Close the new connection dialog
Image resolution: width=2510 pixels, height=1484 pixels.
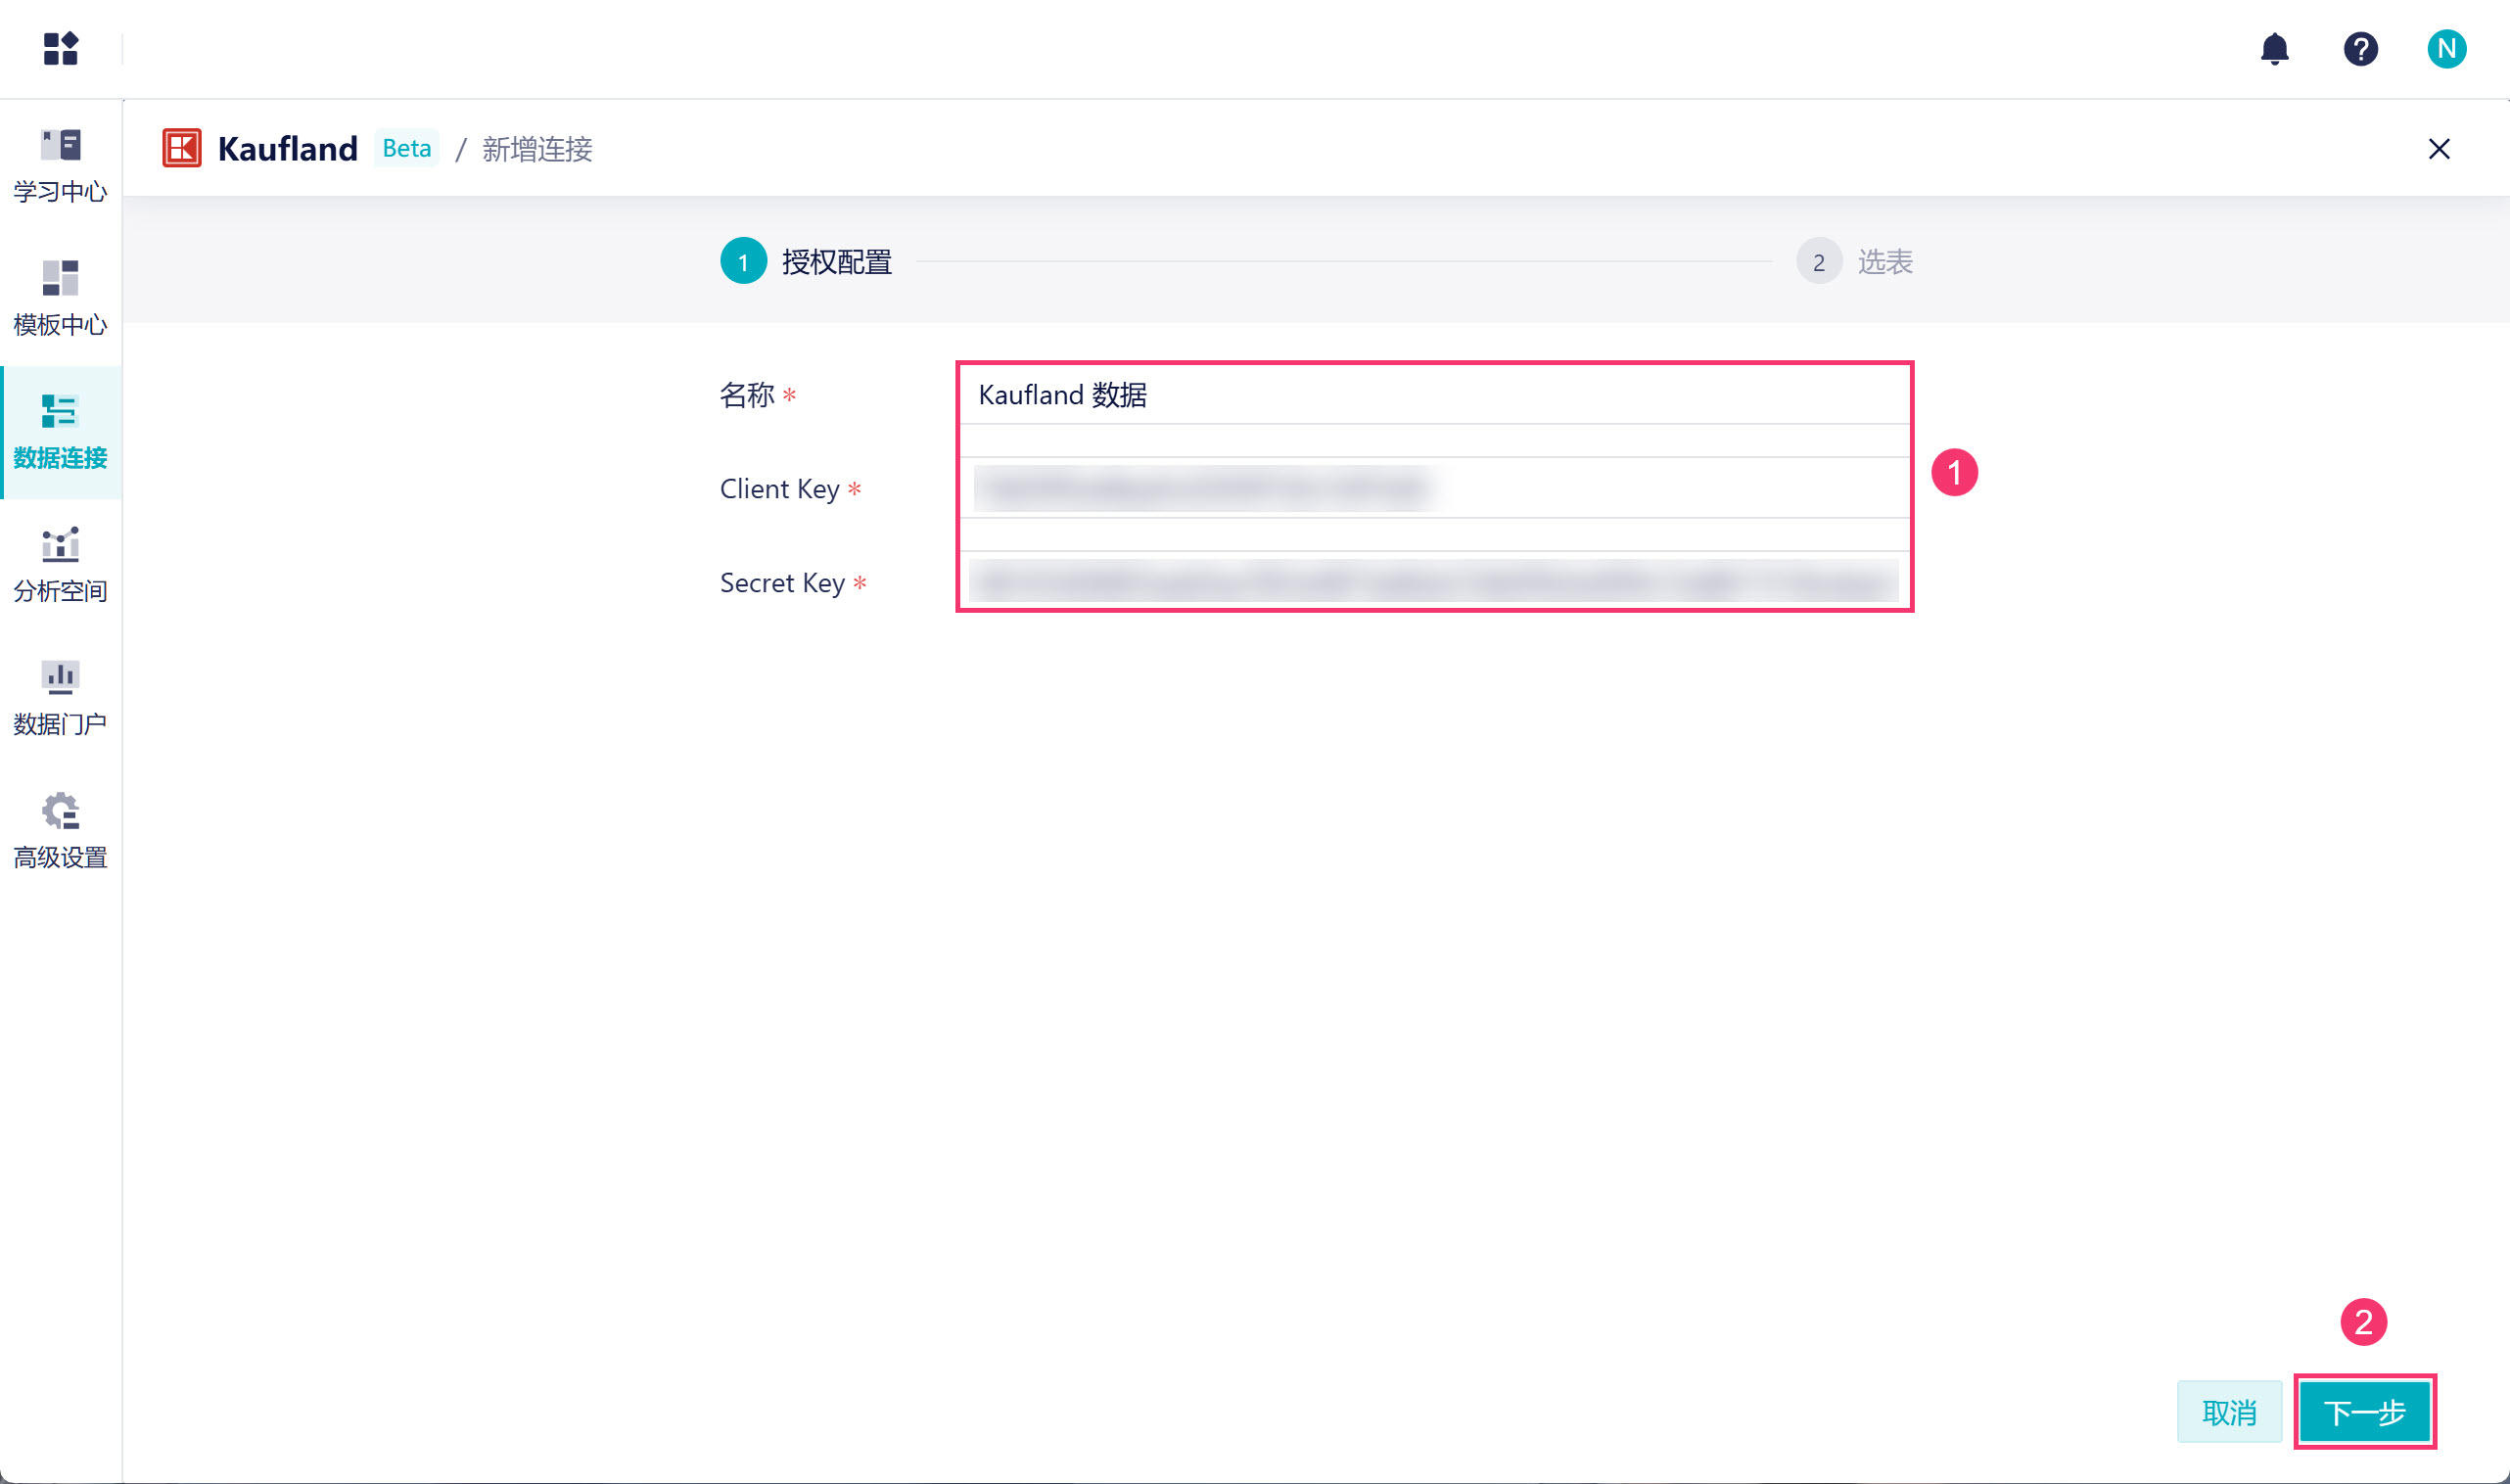click(x=2439, y=149)
